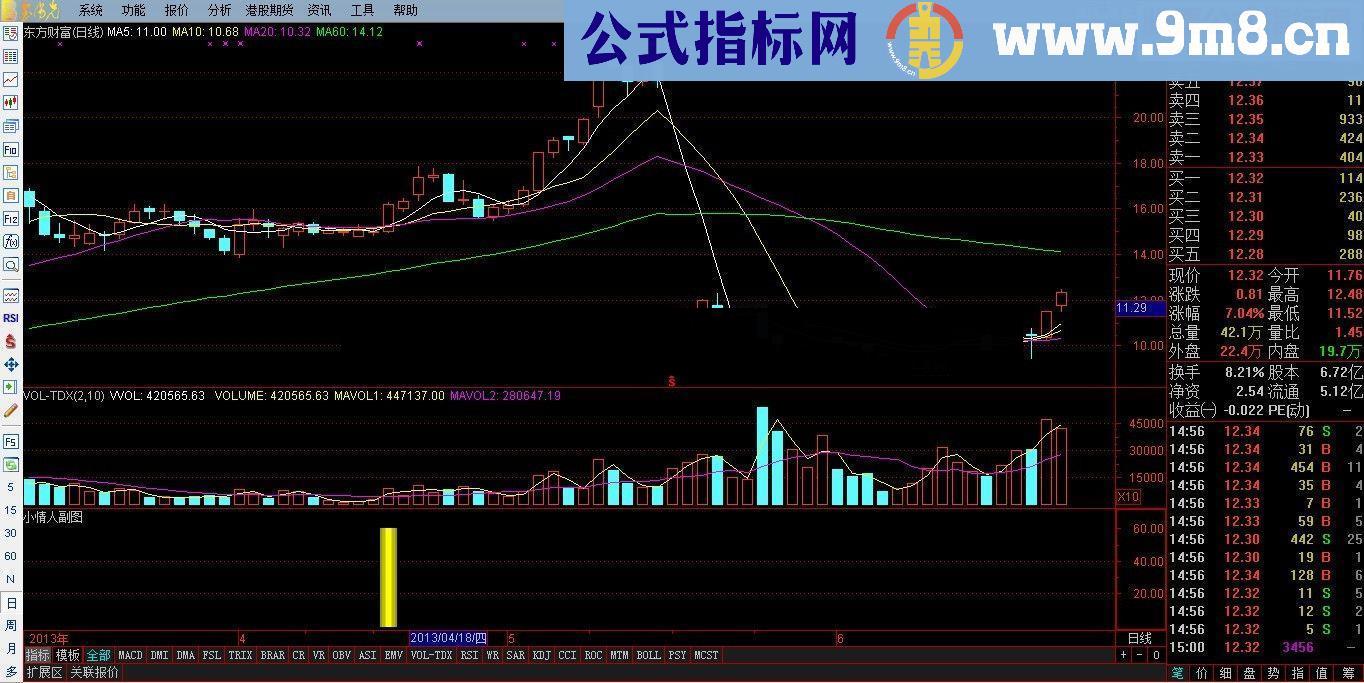This screenshot has width=1364, height=683.
Task: Open the 关联报价 panel
Action: [93, 672]
